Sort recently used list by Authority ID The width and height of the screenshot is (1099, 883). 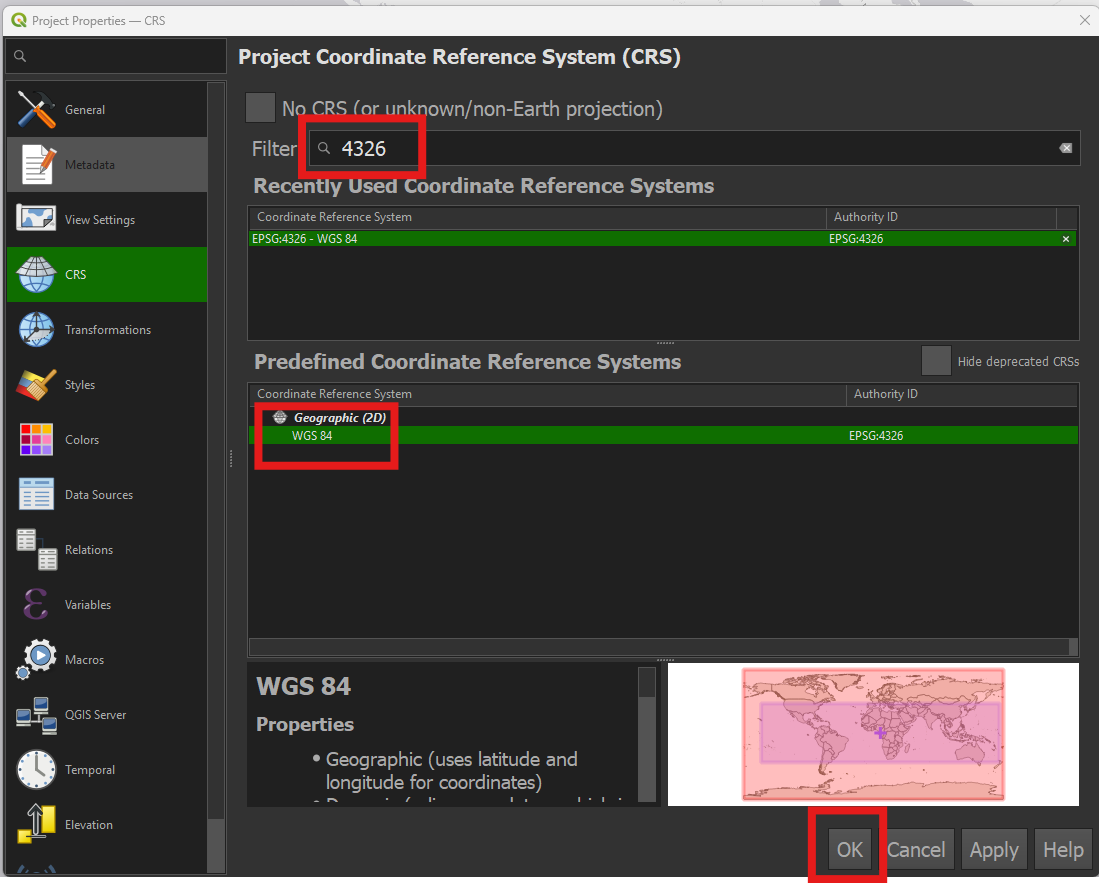tap(941, 217)
